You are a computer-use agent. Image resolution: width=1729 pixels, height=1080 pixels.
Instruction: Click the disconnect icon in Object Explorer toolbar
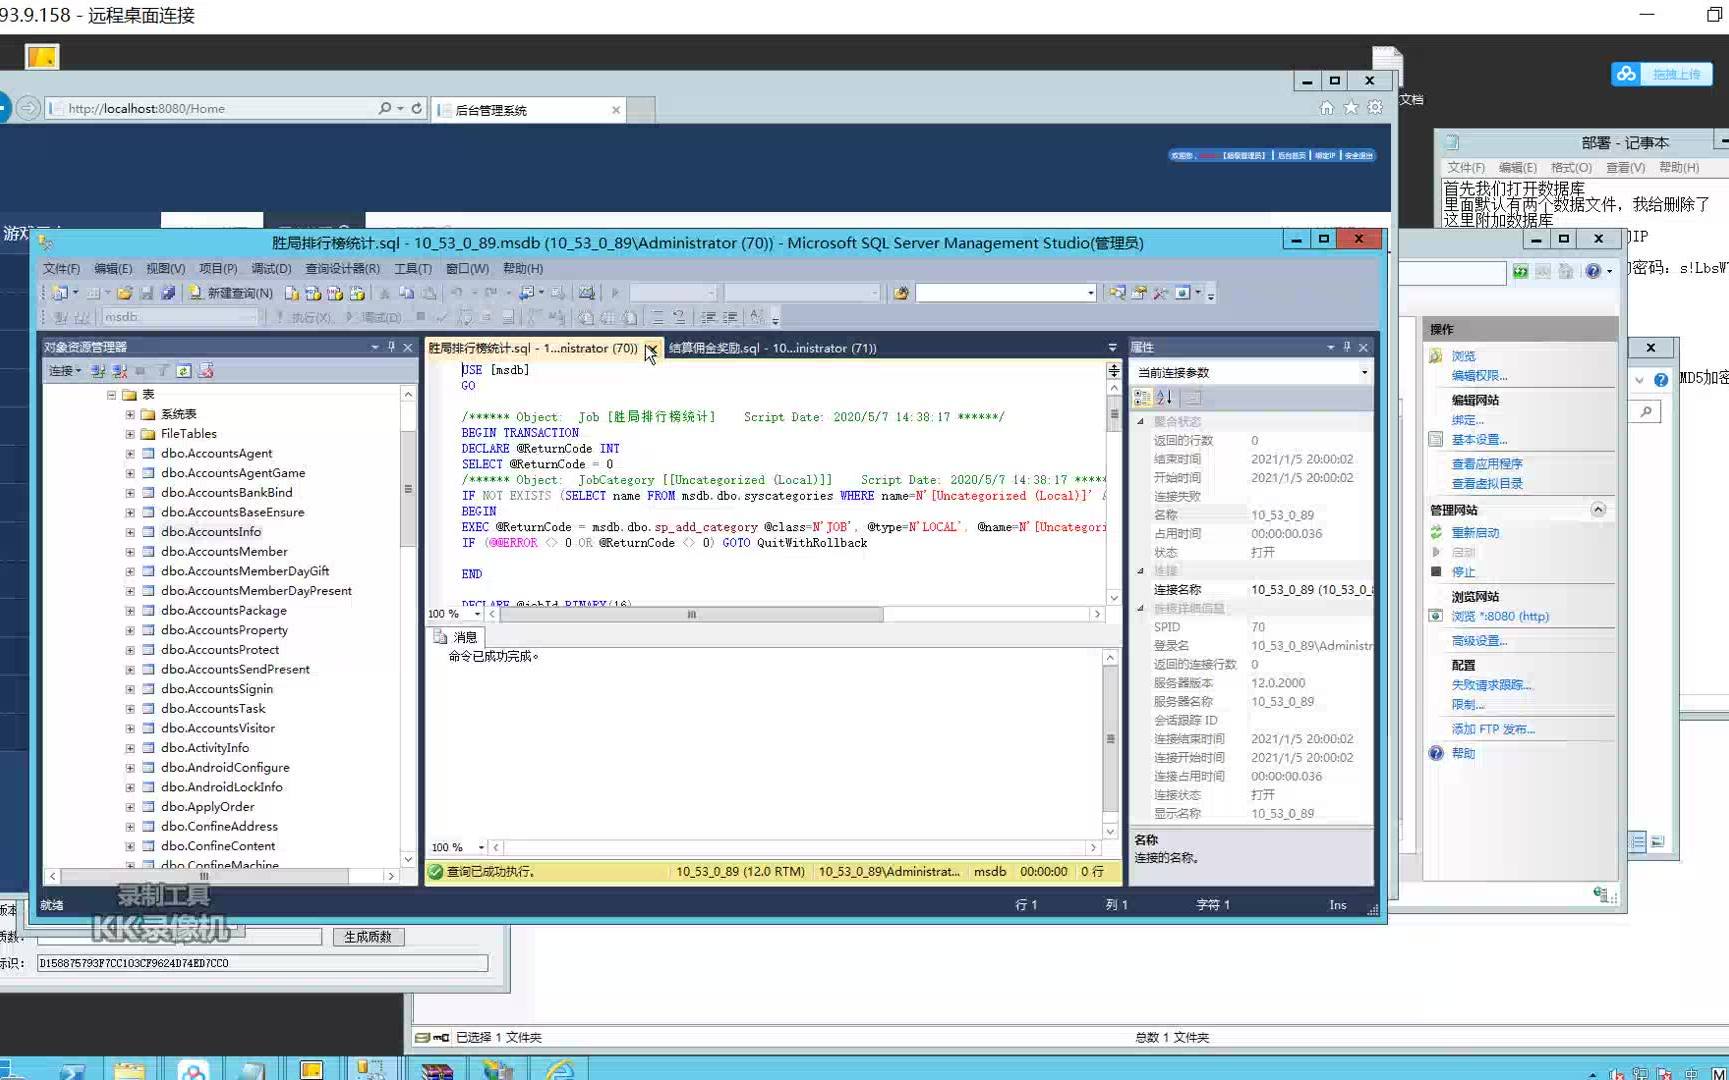tap(119, 371)
